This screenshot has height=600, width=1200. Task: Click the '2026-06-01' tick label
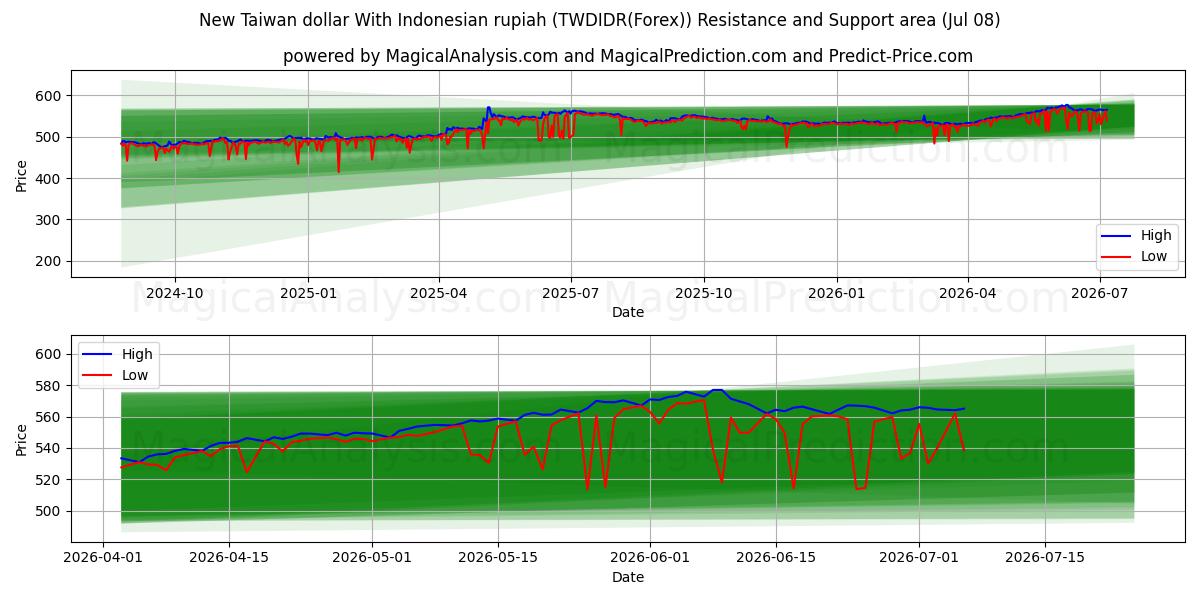point(650,558)
